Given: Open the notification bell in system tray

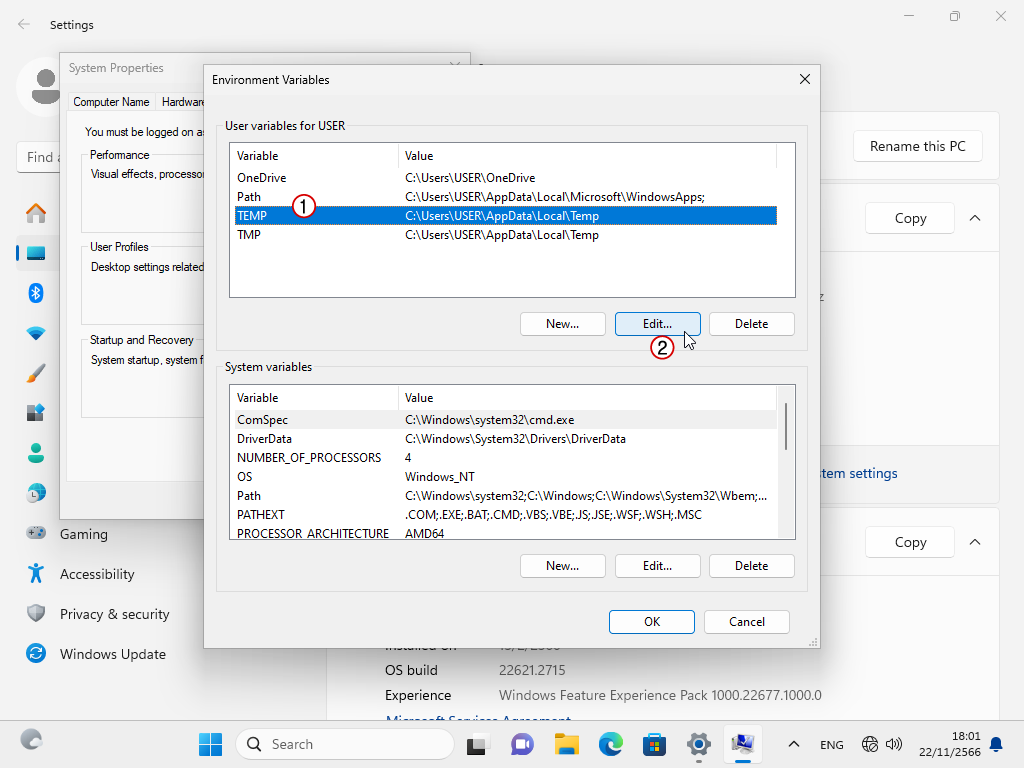Looking at the screenshot, I should [996, 744].
